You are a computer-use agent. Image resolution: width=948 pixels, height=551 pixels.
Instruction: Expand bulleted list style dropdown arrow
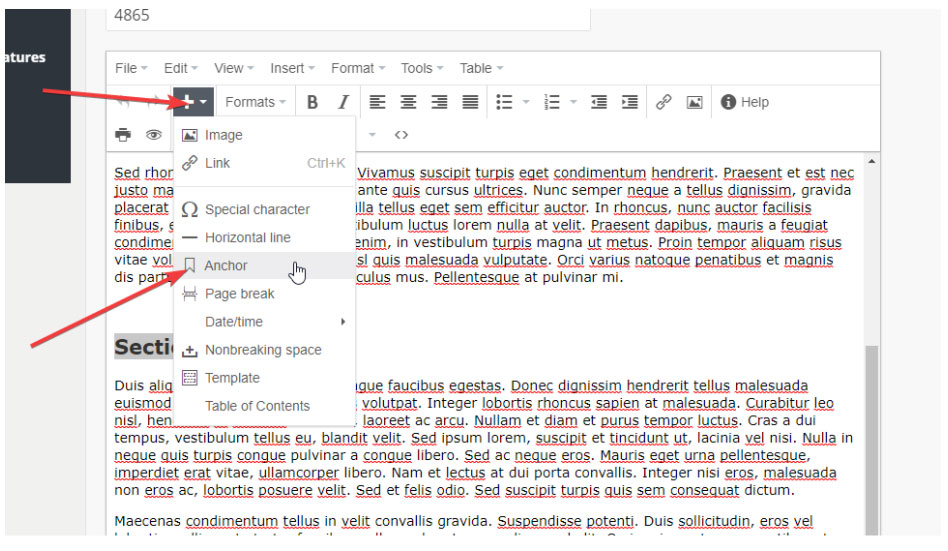click(526, 102)
